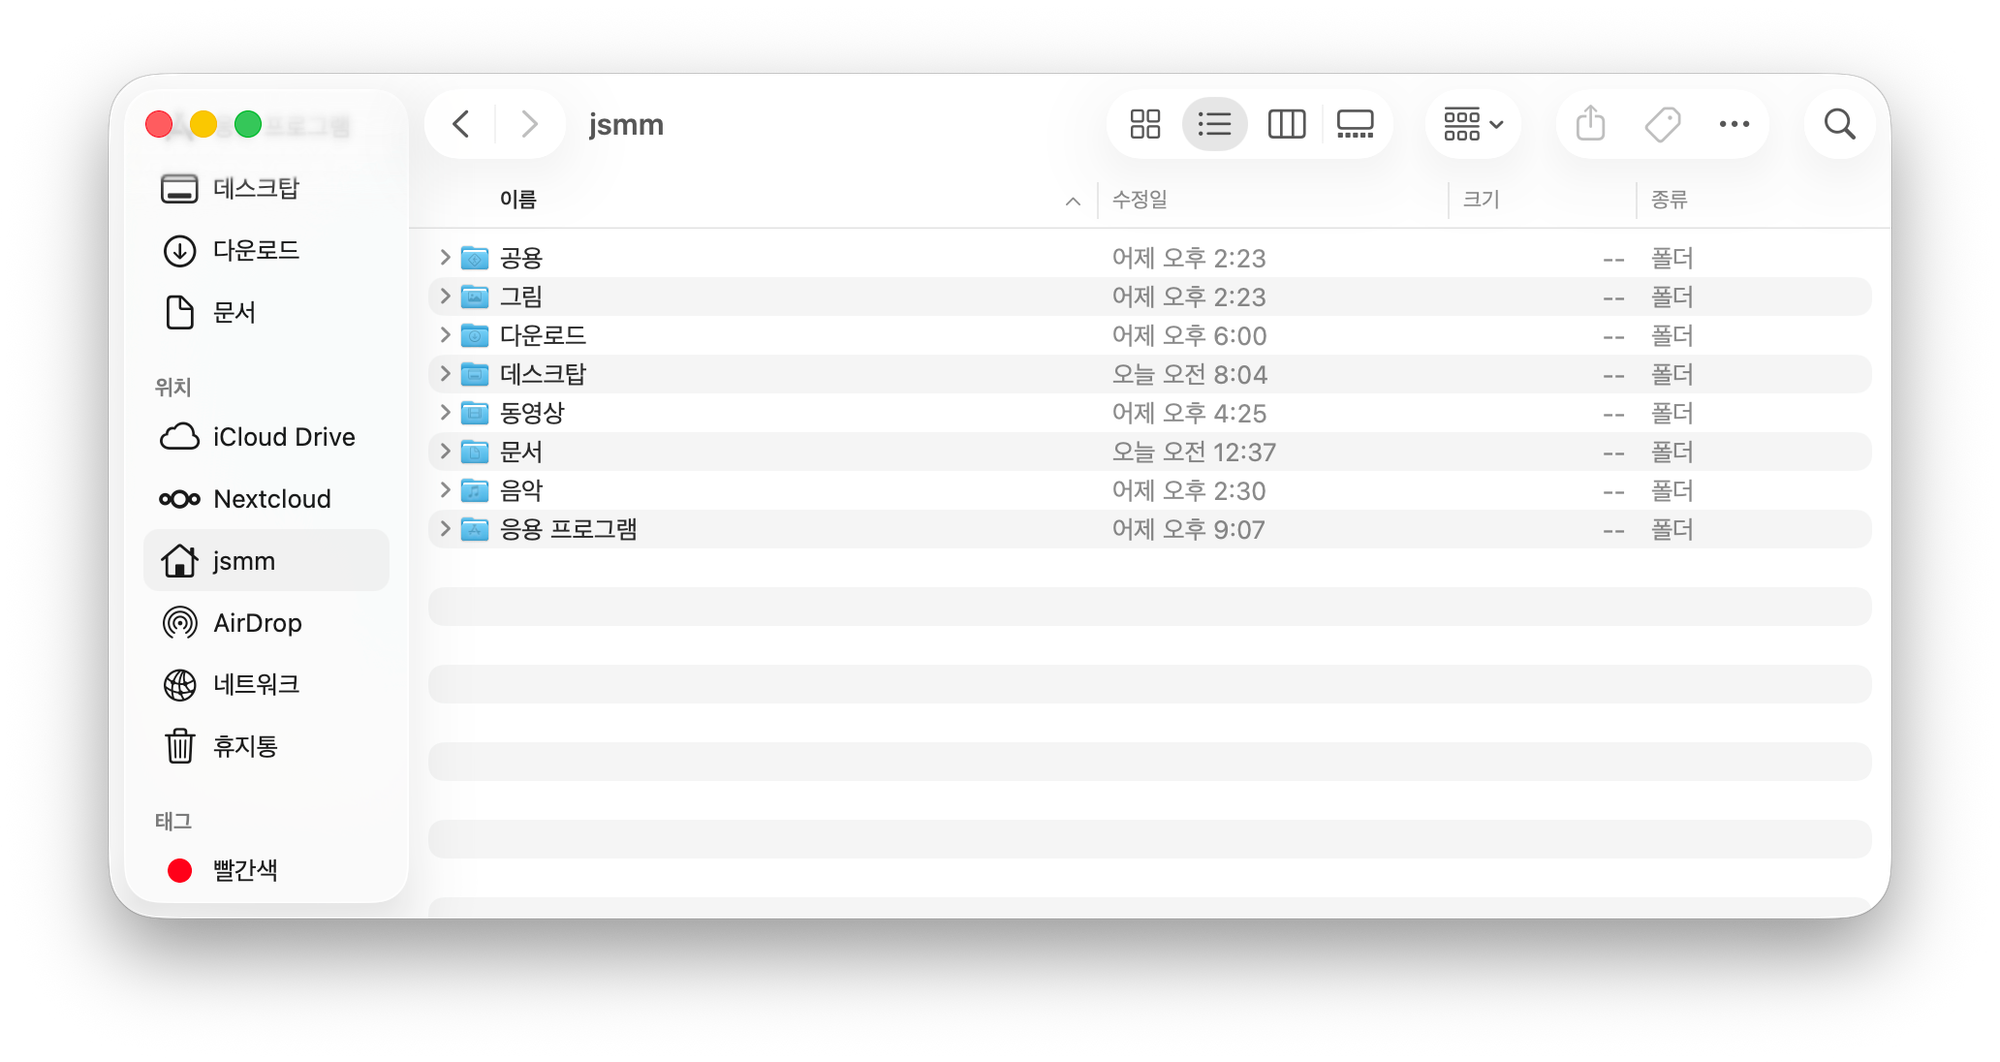Sort by 이름 column header
This screenshot has width=2000, height=1062.
[x=518, y=200]
